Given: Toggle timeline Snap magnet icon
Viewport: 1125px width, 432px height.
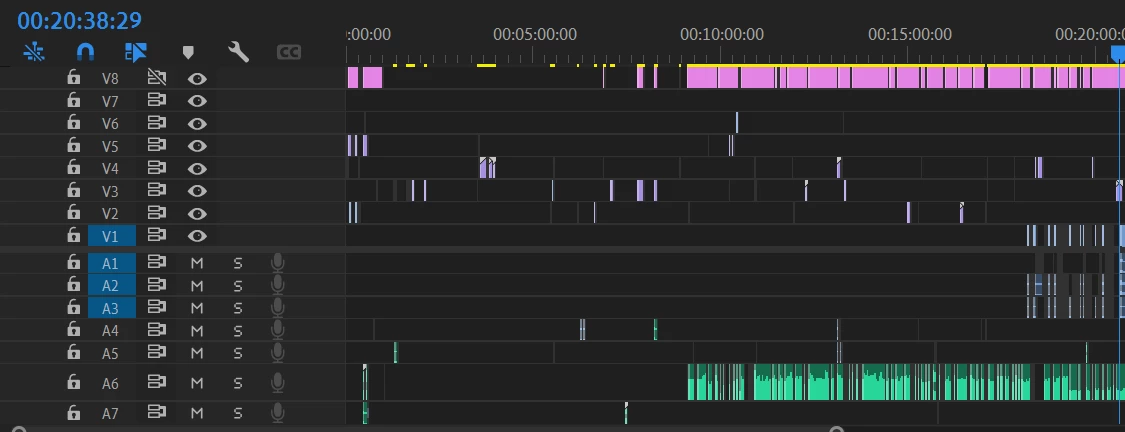Looking at the screenshot, I should [x=85, y=52].
